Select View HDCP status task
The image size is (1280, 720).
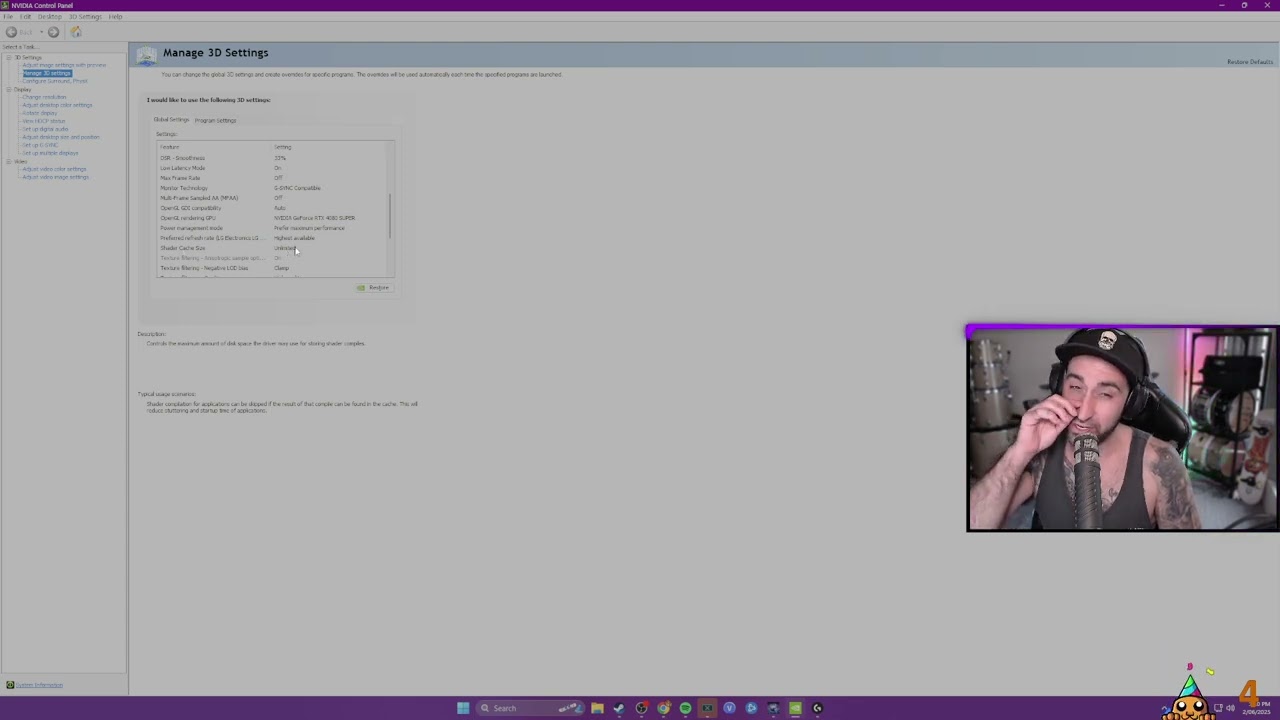tap(43, 121)
